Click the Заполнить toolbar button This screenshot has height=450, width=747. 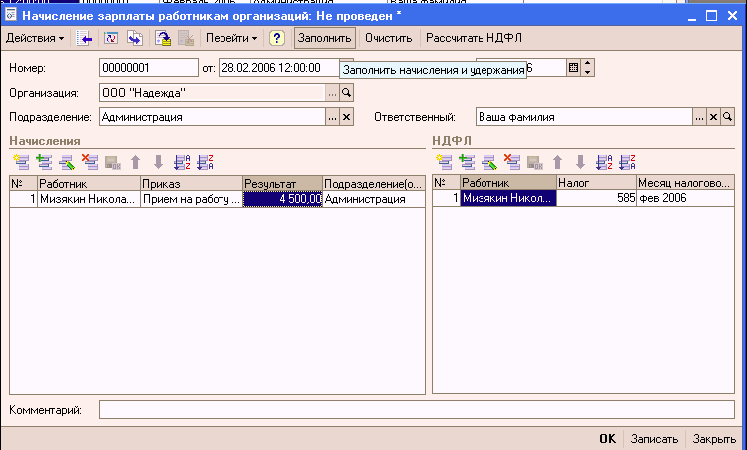click(325, 38)
